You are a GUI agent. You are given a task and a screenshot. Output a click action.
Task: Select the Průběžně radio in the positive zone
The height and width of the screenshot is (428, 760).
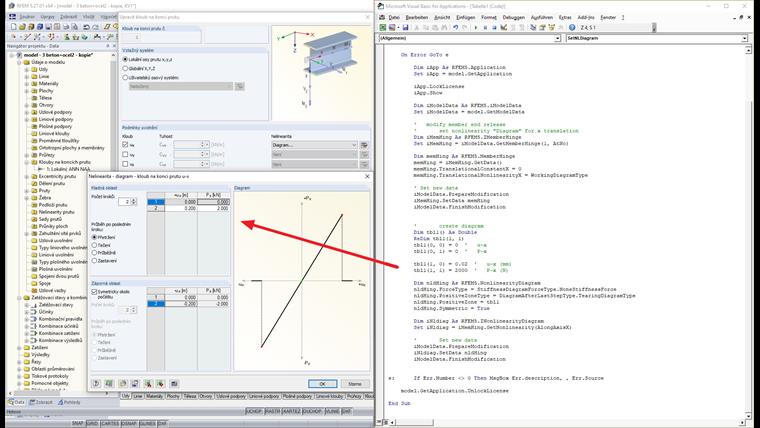tap(95, 253)
